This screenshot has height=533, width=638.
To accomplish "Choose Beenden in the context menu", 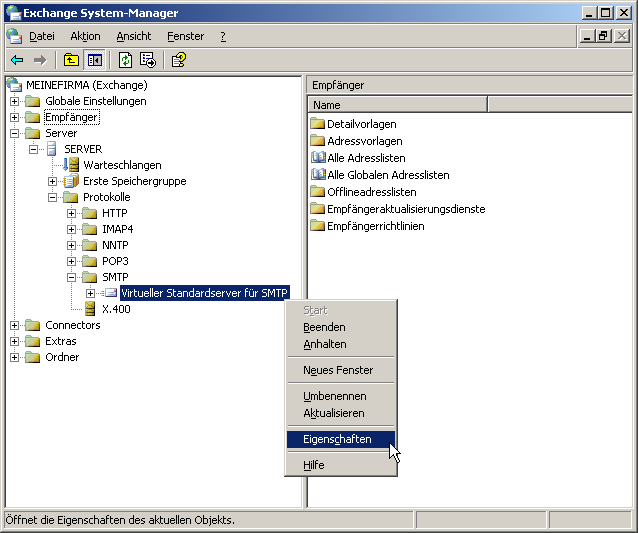I will coord(341,327).
